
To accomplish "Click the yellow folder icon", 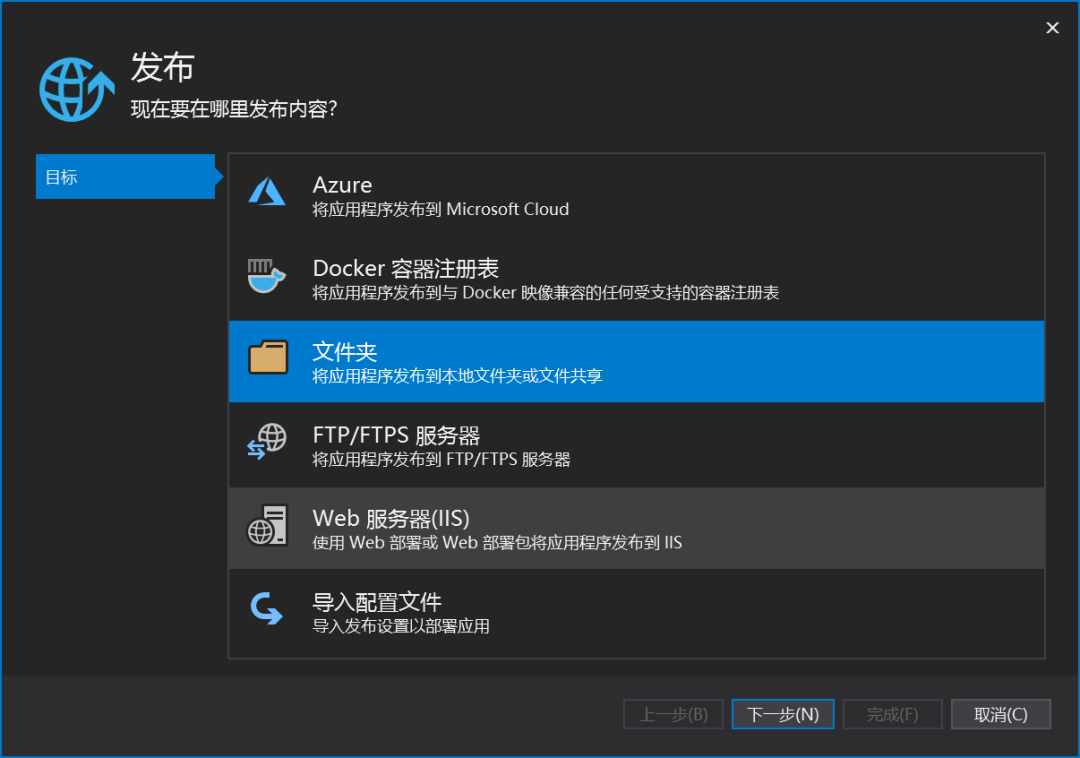I will 268,357.
